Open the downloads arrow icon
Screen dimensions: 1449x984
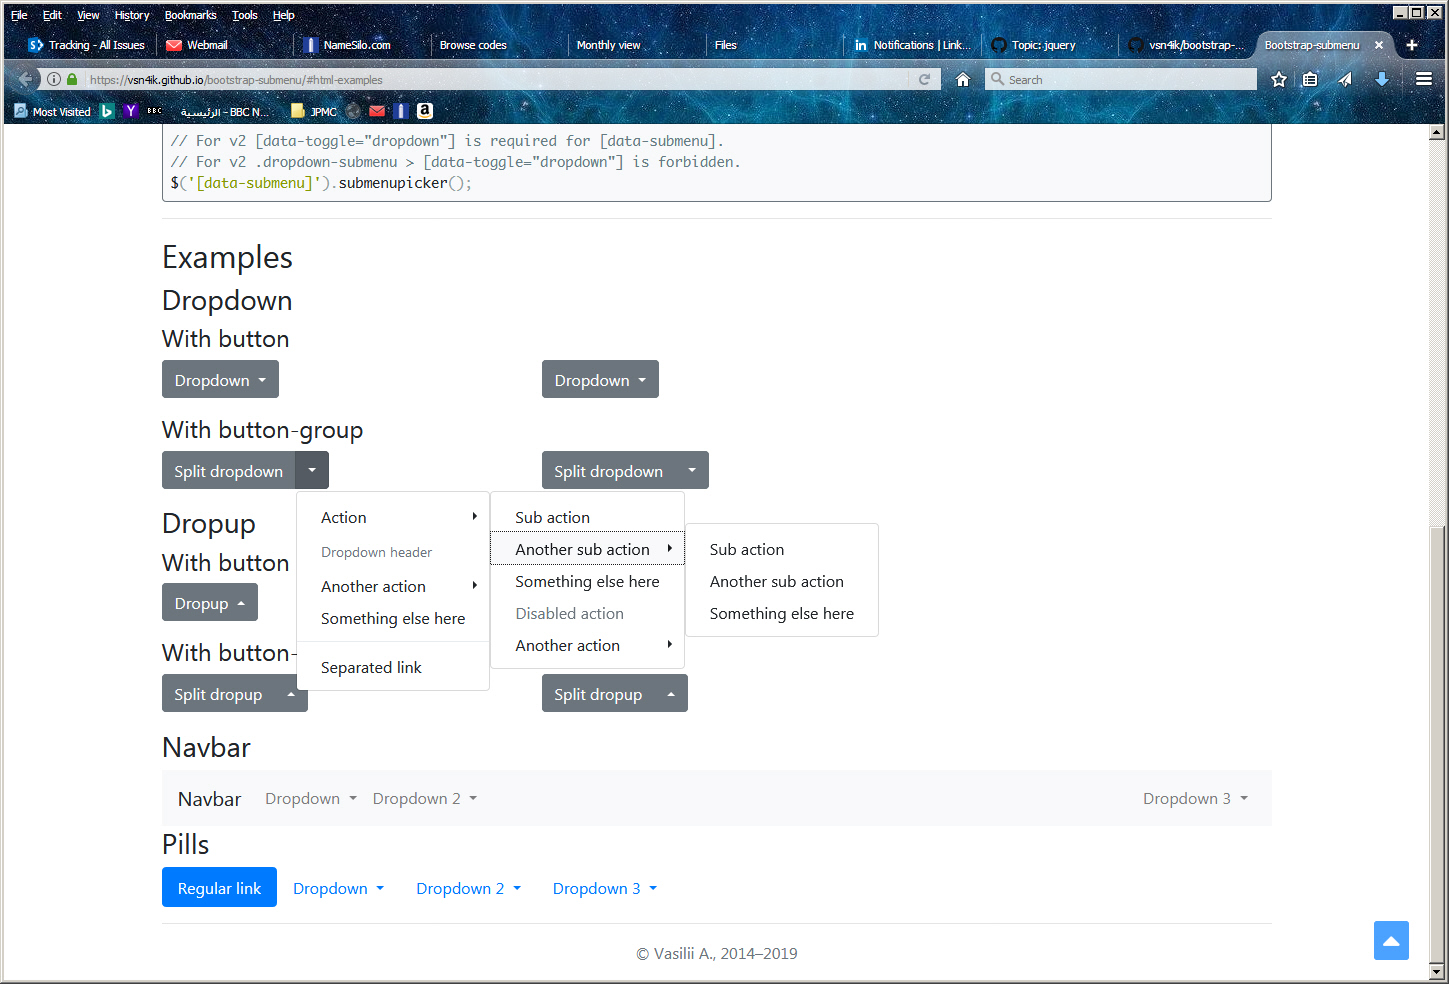[1381, 80]
